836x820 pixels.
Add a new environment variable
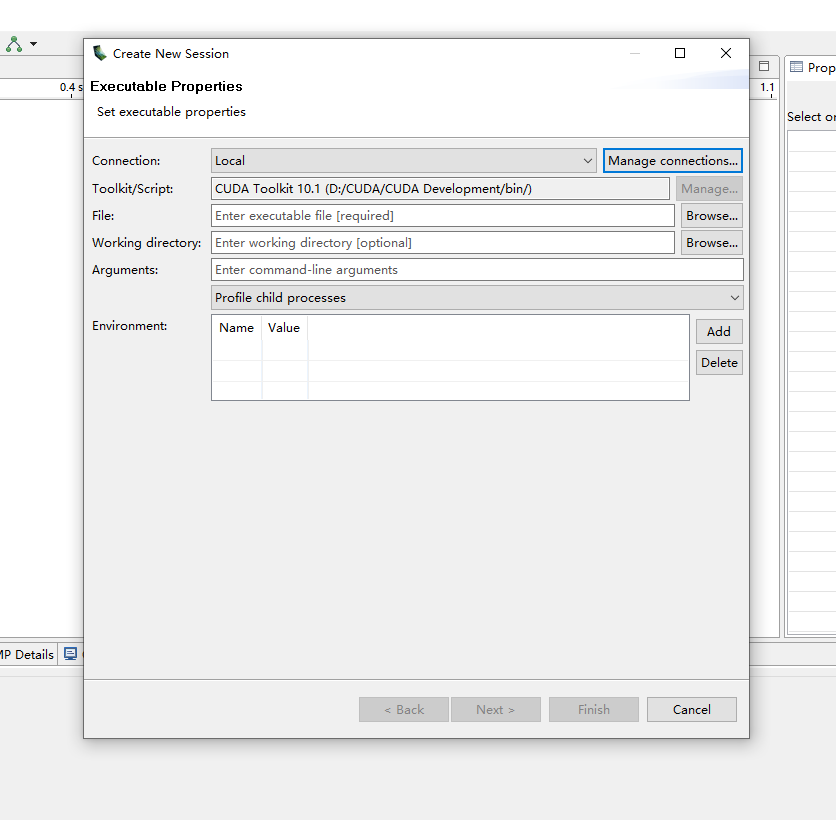point(719,331)
